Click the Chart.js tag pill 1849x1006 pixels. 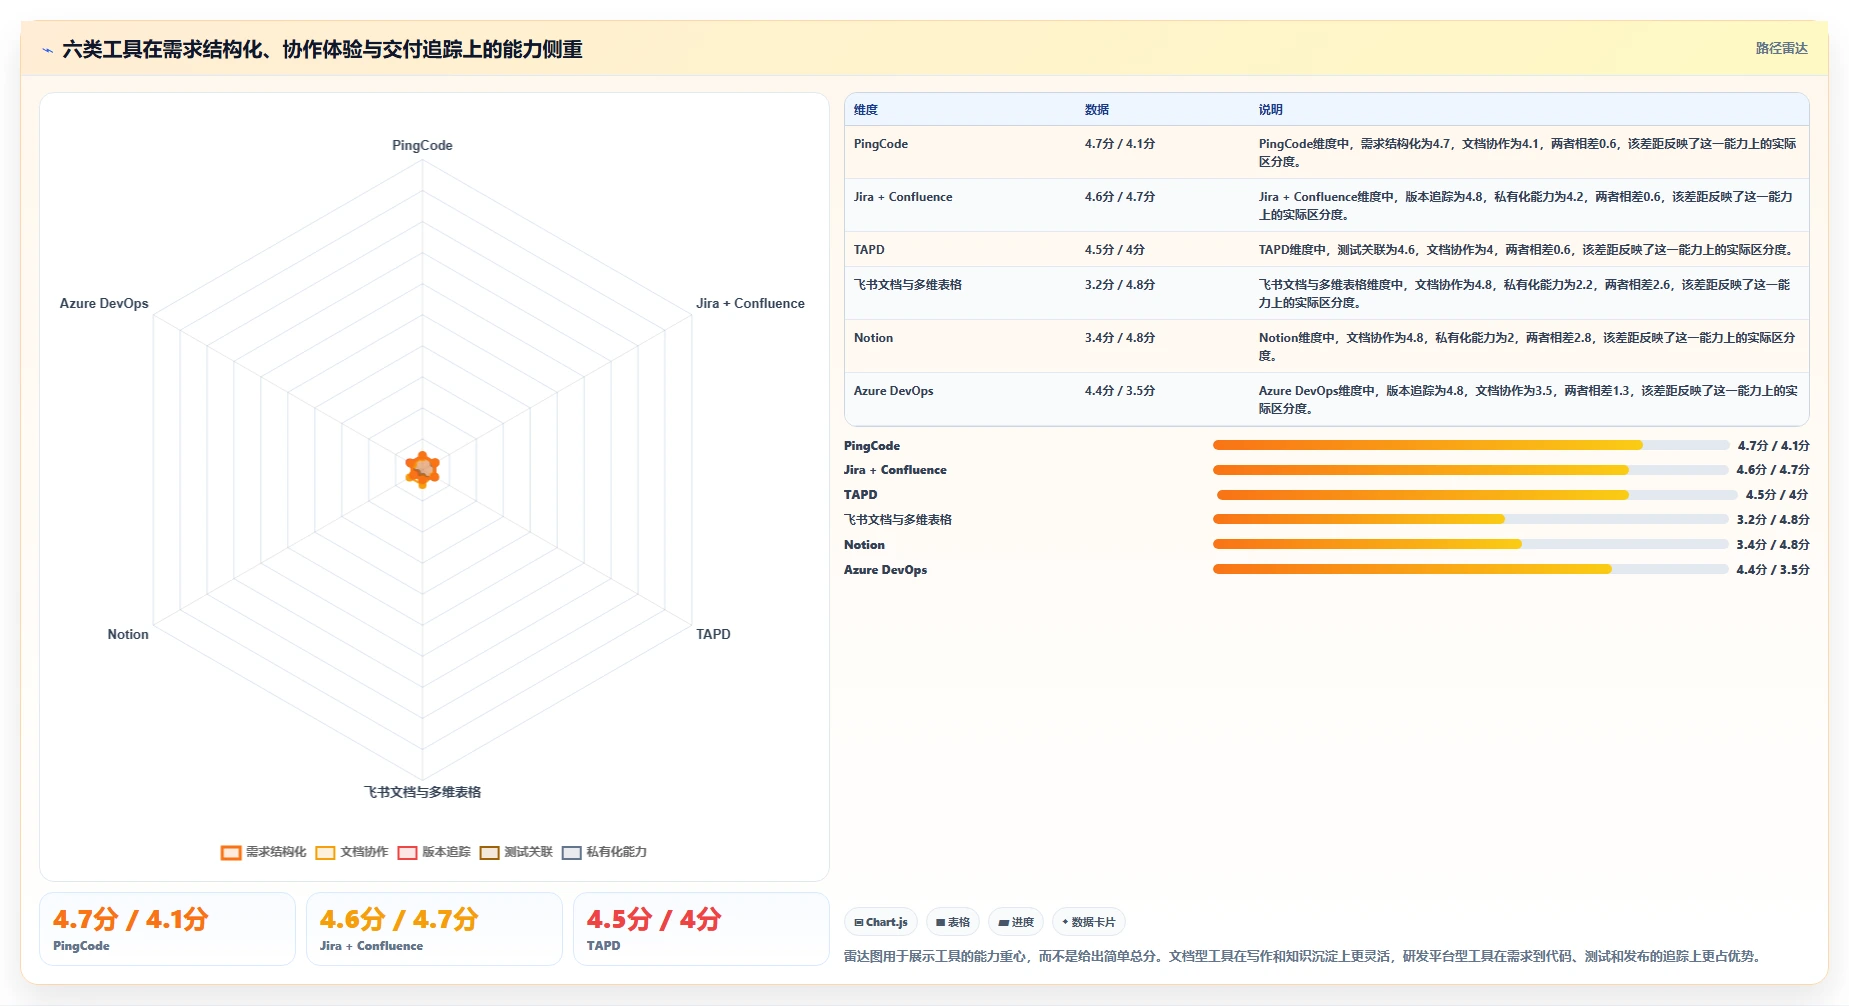click(x=881, y=922)
